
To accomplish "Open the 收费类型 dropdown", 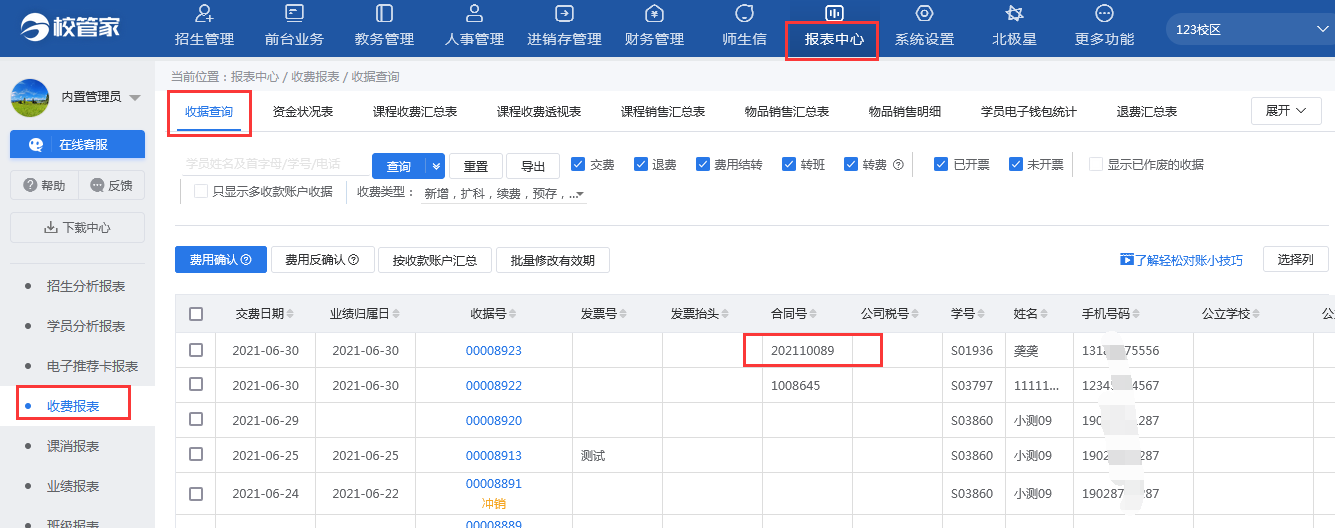I will (x=504, y=194).
